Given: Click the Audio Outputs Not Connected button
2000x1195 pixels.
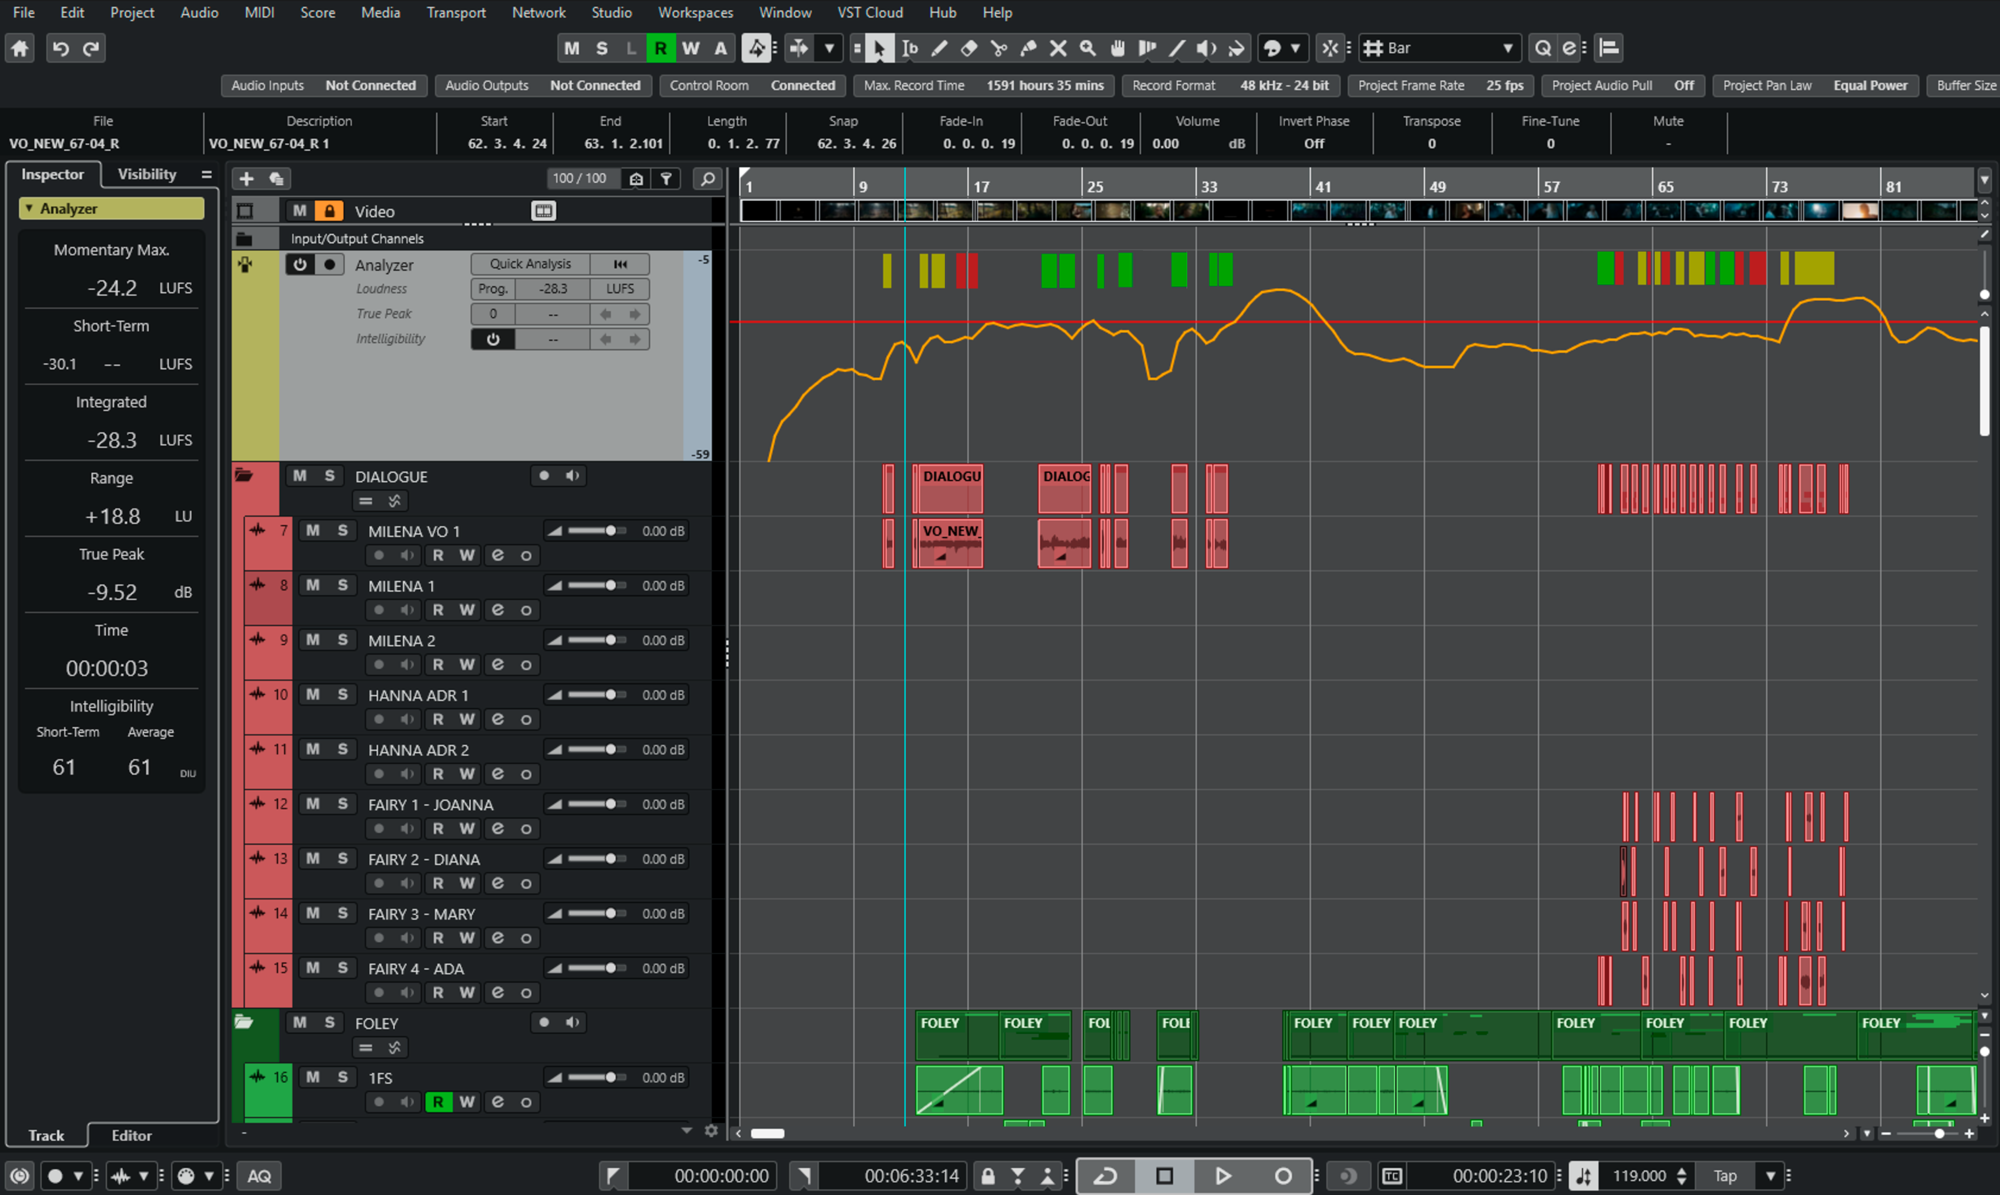Looking at the screenshot, I should (x=596, y=85).
